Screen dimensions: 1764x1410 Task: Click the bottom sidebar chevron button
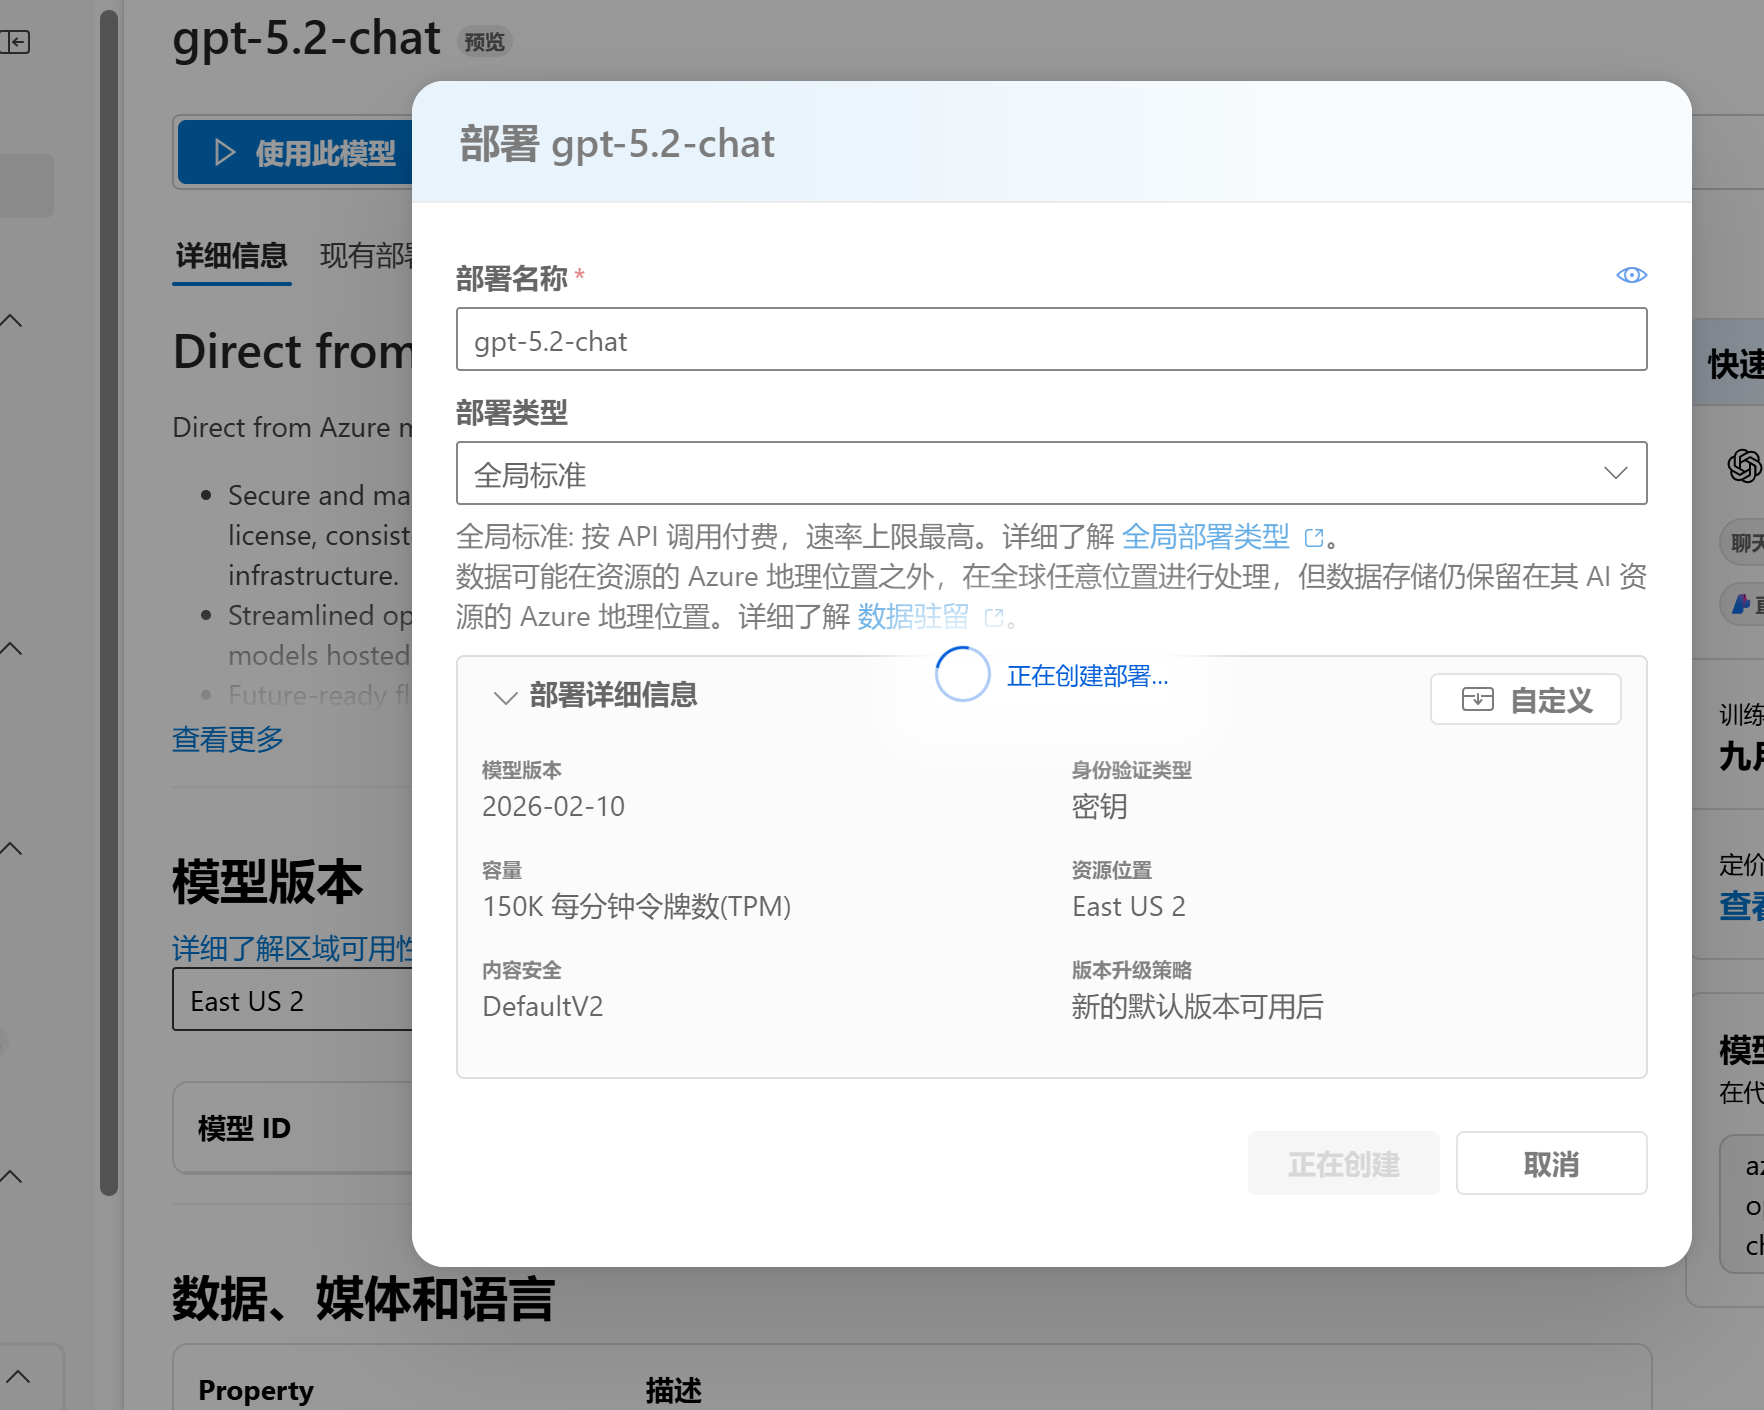coord(18,1377)
